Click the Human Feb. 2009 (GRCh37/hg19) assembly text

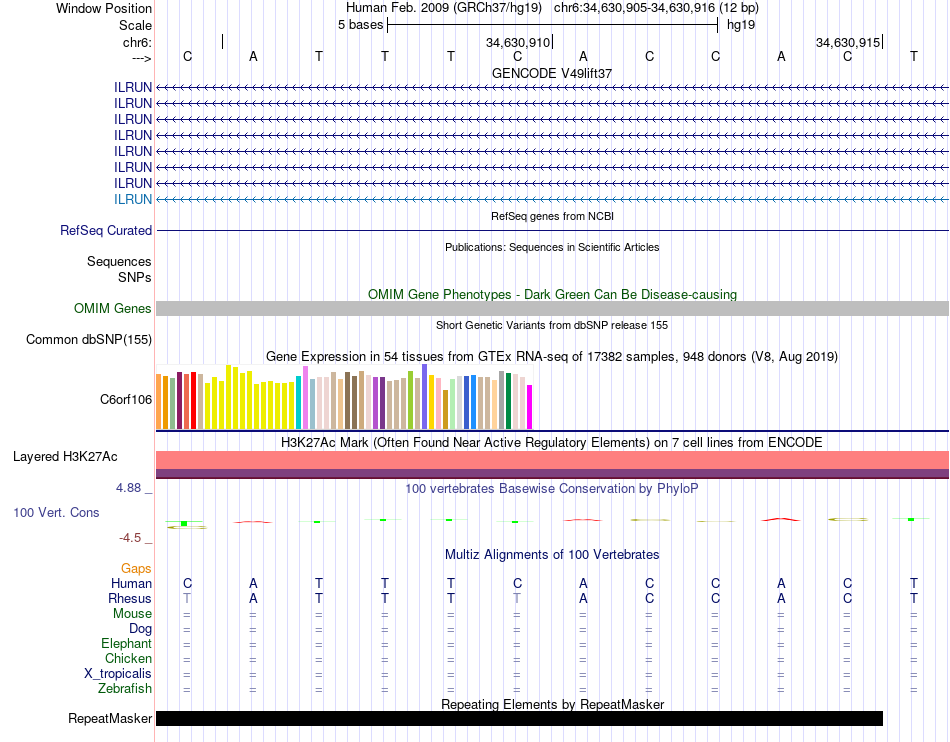[445, 8]
